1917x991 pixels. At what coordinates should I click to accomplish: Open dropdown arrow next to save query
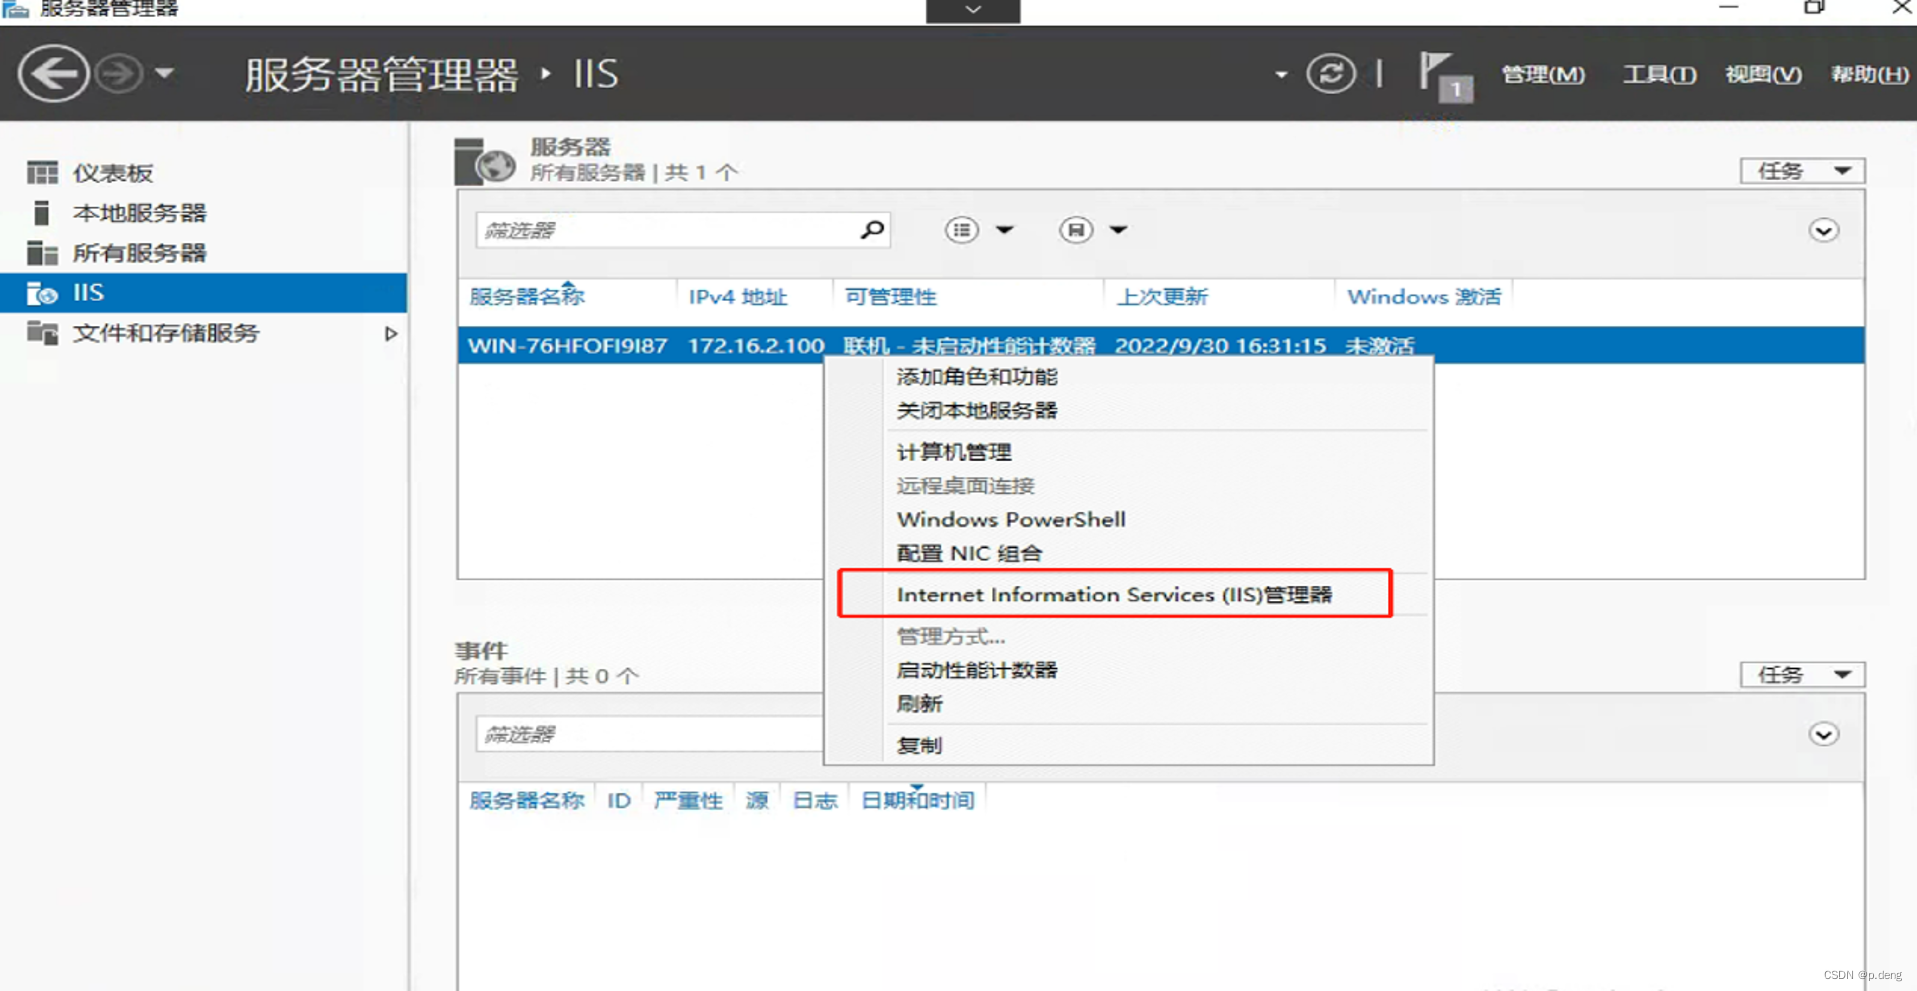(1119, 230)
